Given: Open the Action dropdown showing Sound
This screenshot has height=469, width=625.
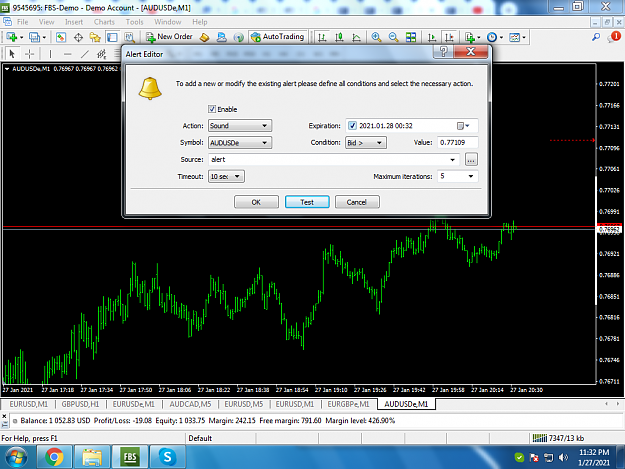Looking at the screenshot, I should 240,126.
